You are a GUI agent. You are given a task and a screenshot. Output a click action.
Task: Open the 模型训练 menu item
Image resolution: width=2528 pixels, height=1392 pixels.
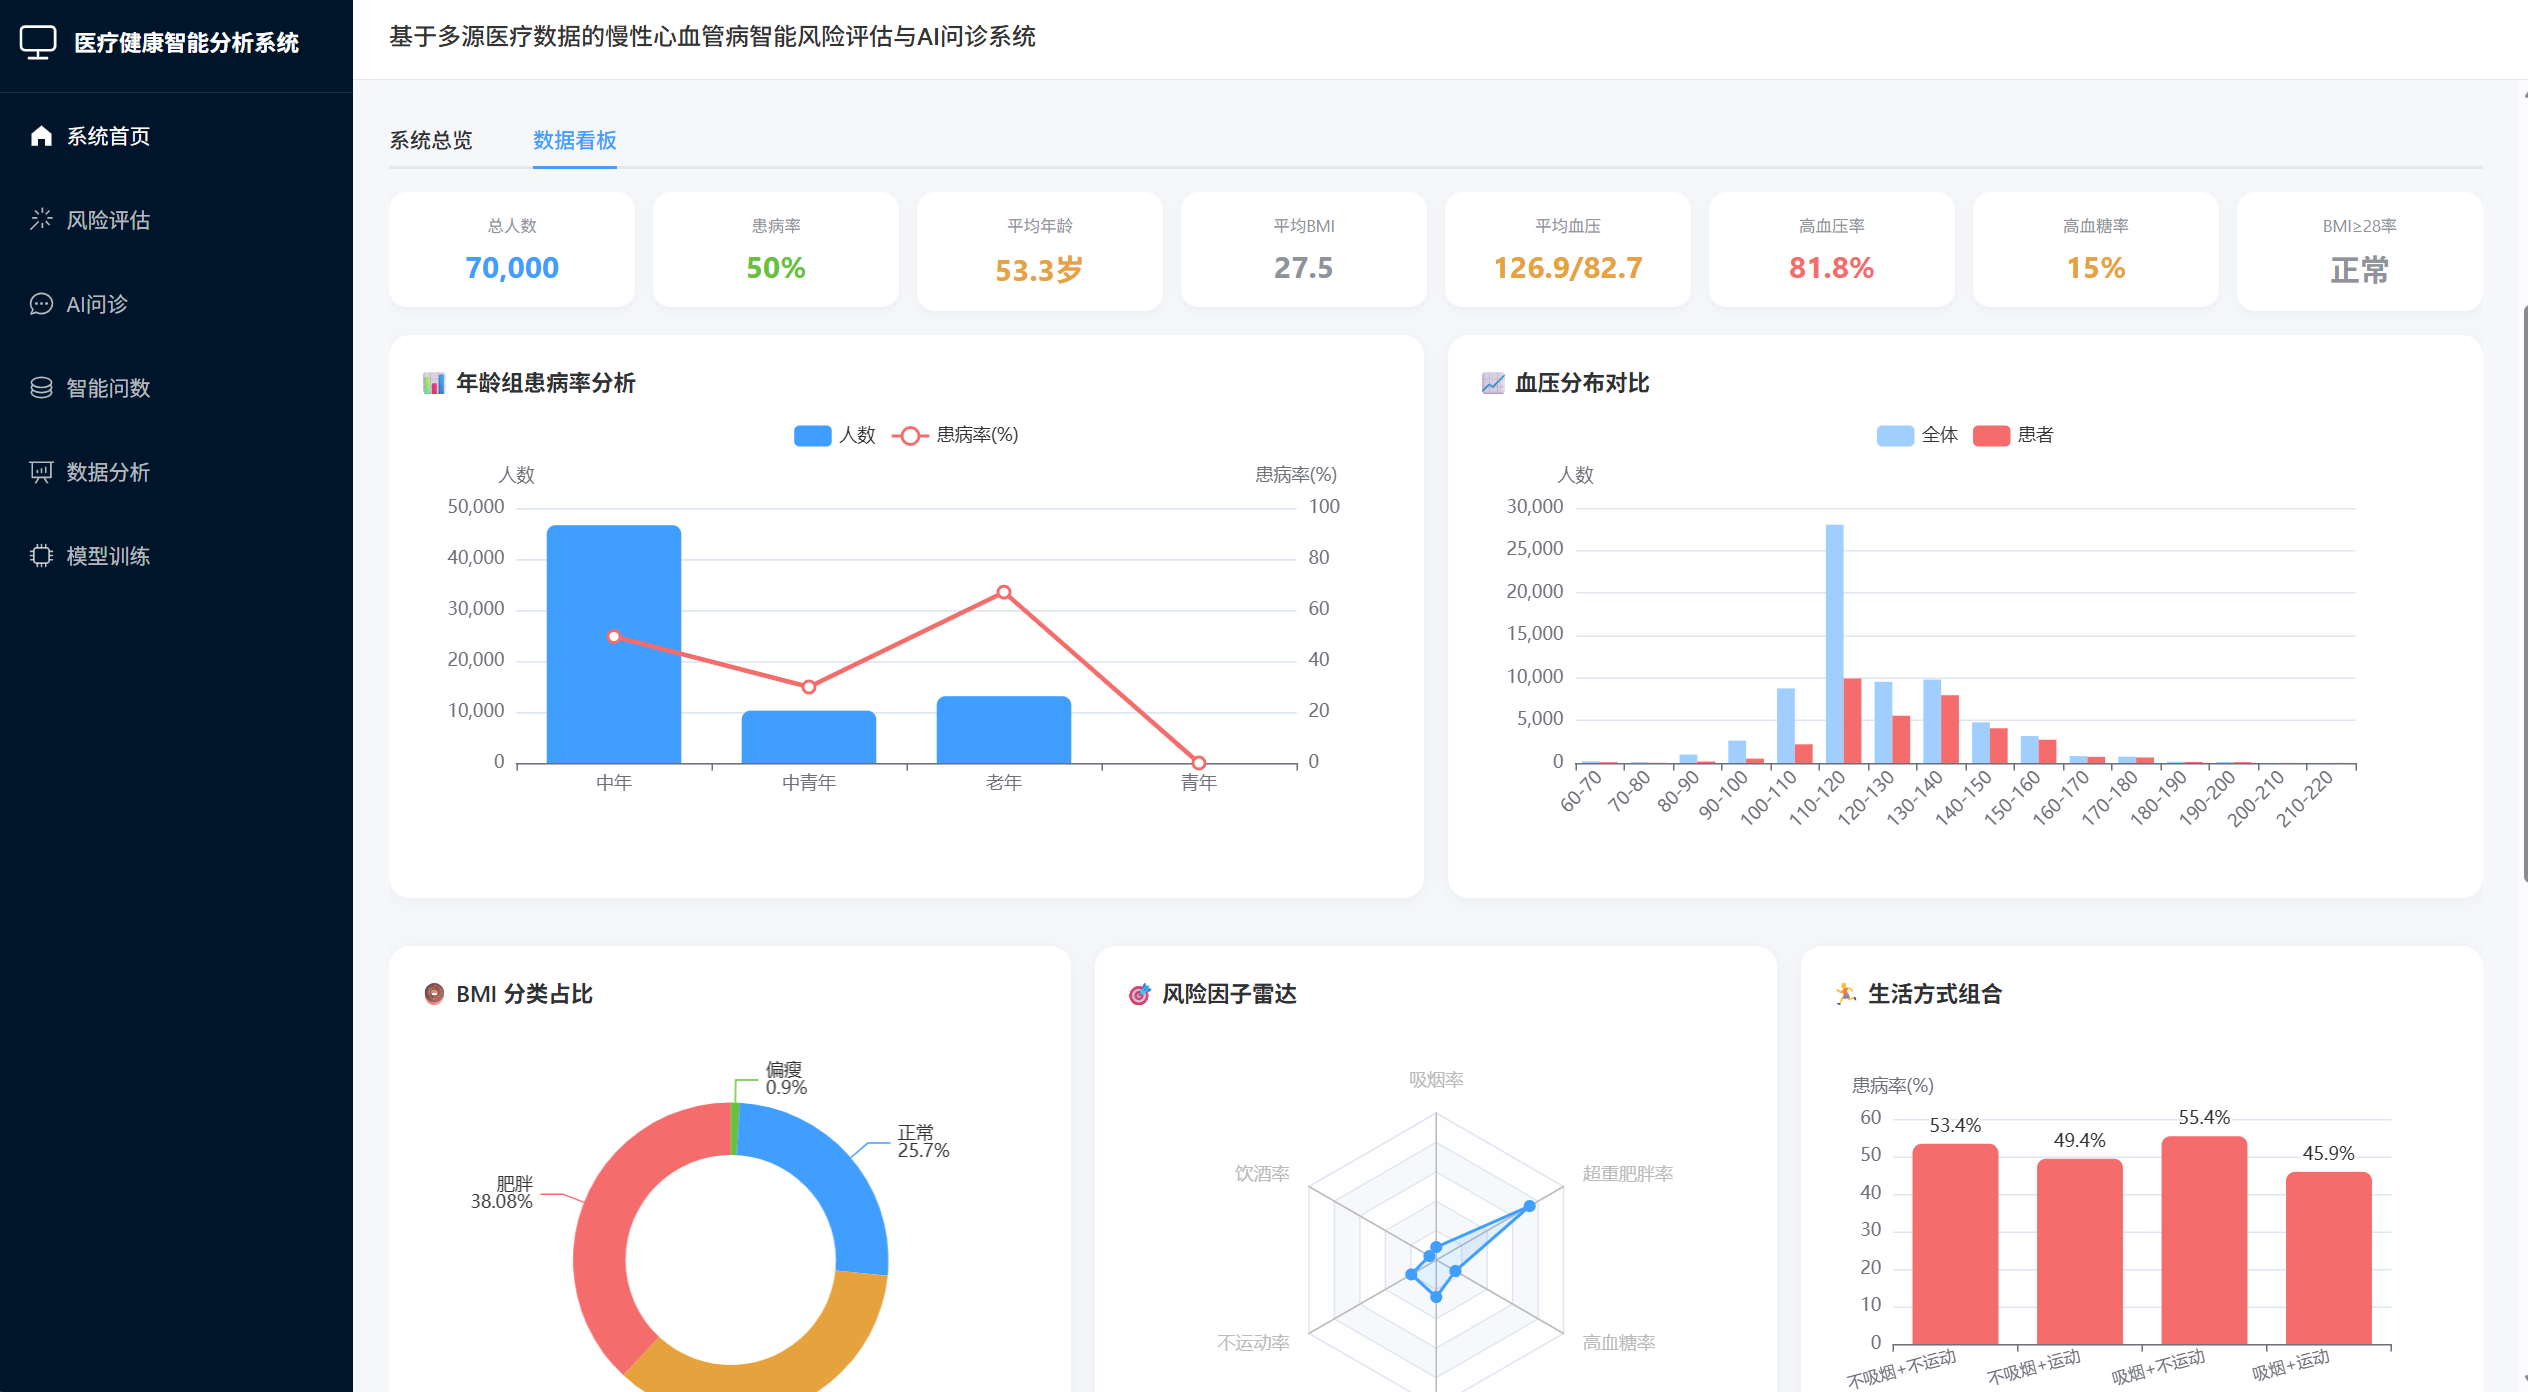tap(176, 556)
